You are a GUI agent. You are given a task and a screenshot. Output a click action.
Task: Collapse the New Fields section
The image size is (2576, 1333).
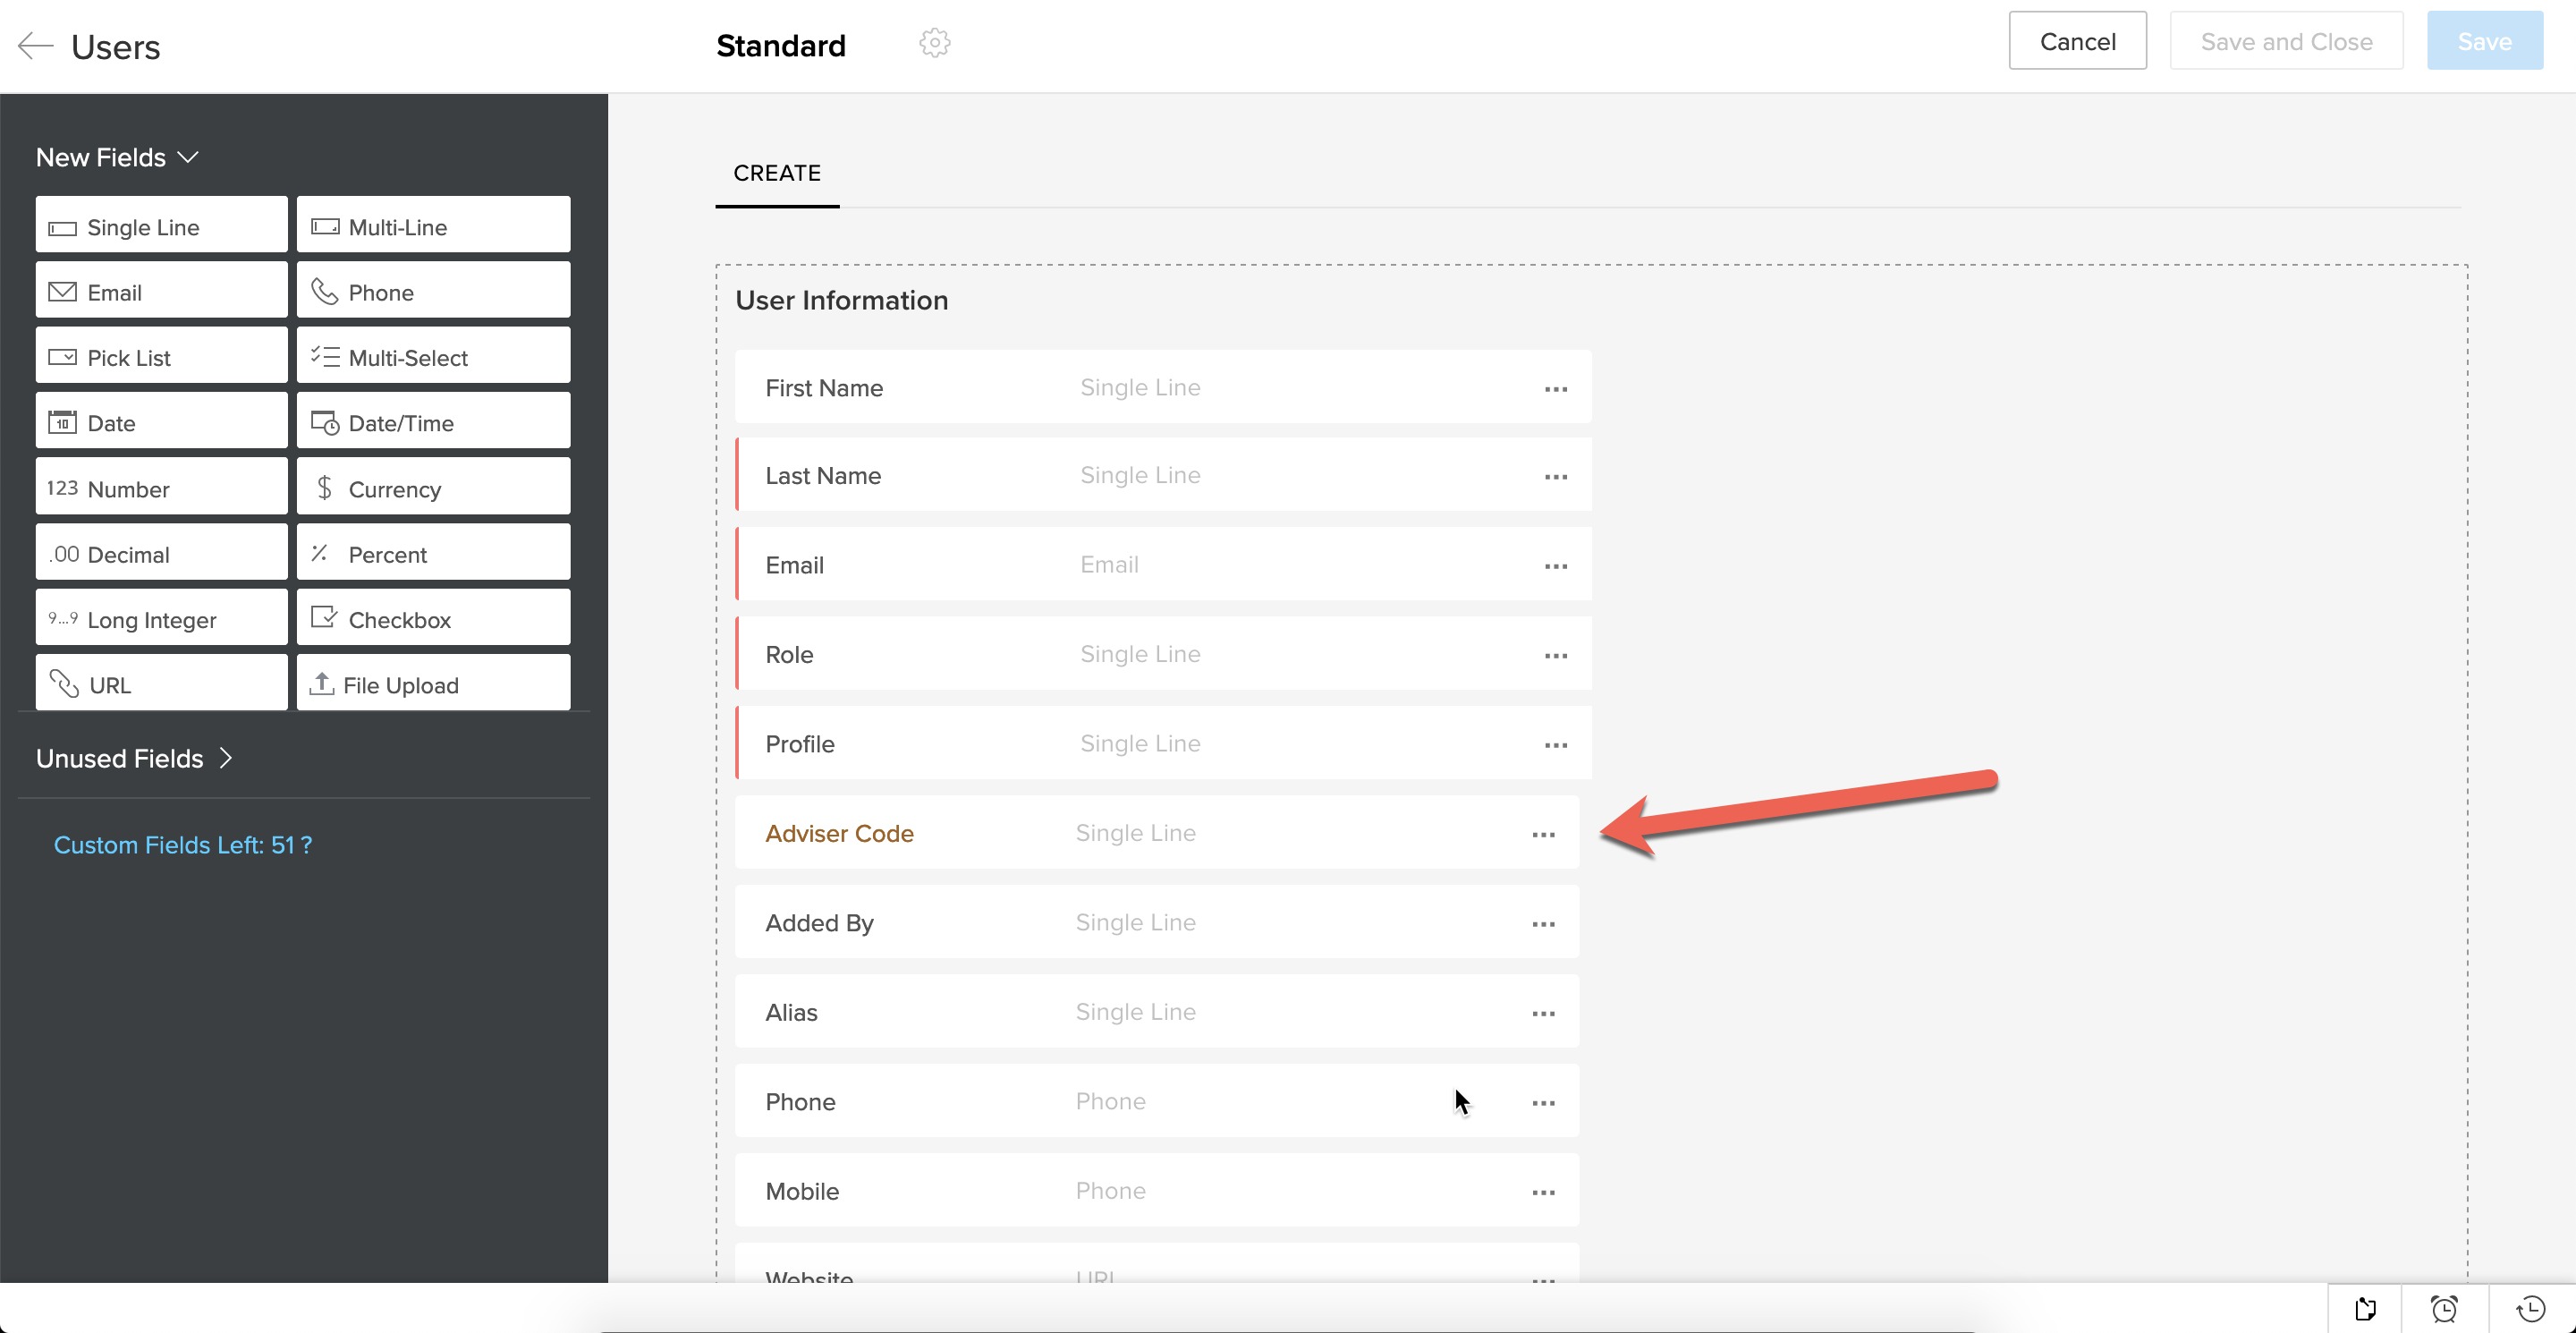point(187,157)
